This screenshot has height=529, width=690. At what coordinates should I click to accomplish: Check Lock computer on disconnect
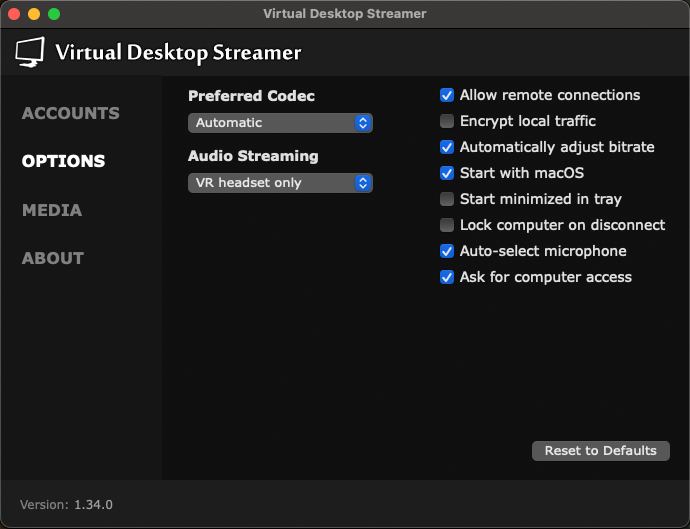pos(447,225)
